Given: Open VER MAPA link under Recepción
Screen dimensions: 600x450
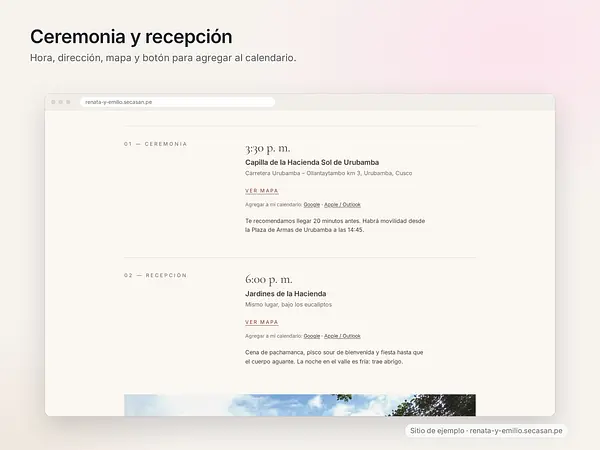Looking at the screenshot, I should pos(262,322).
